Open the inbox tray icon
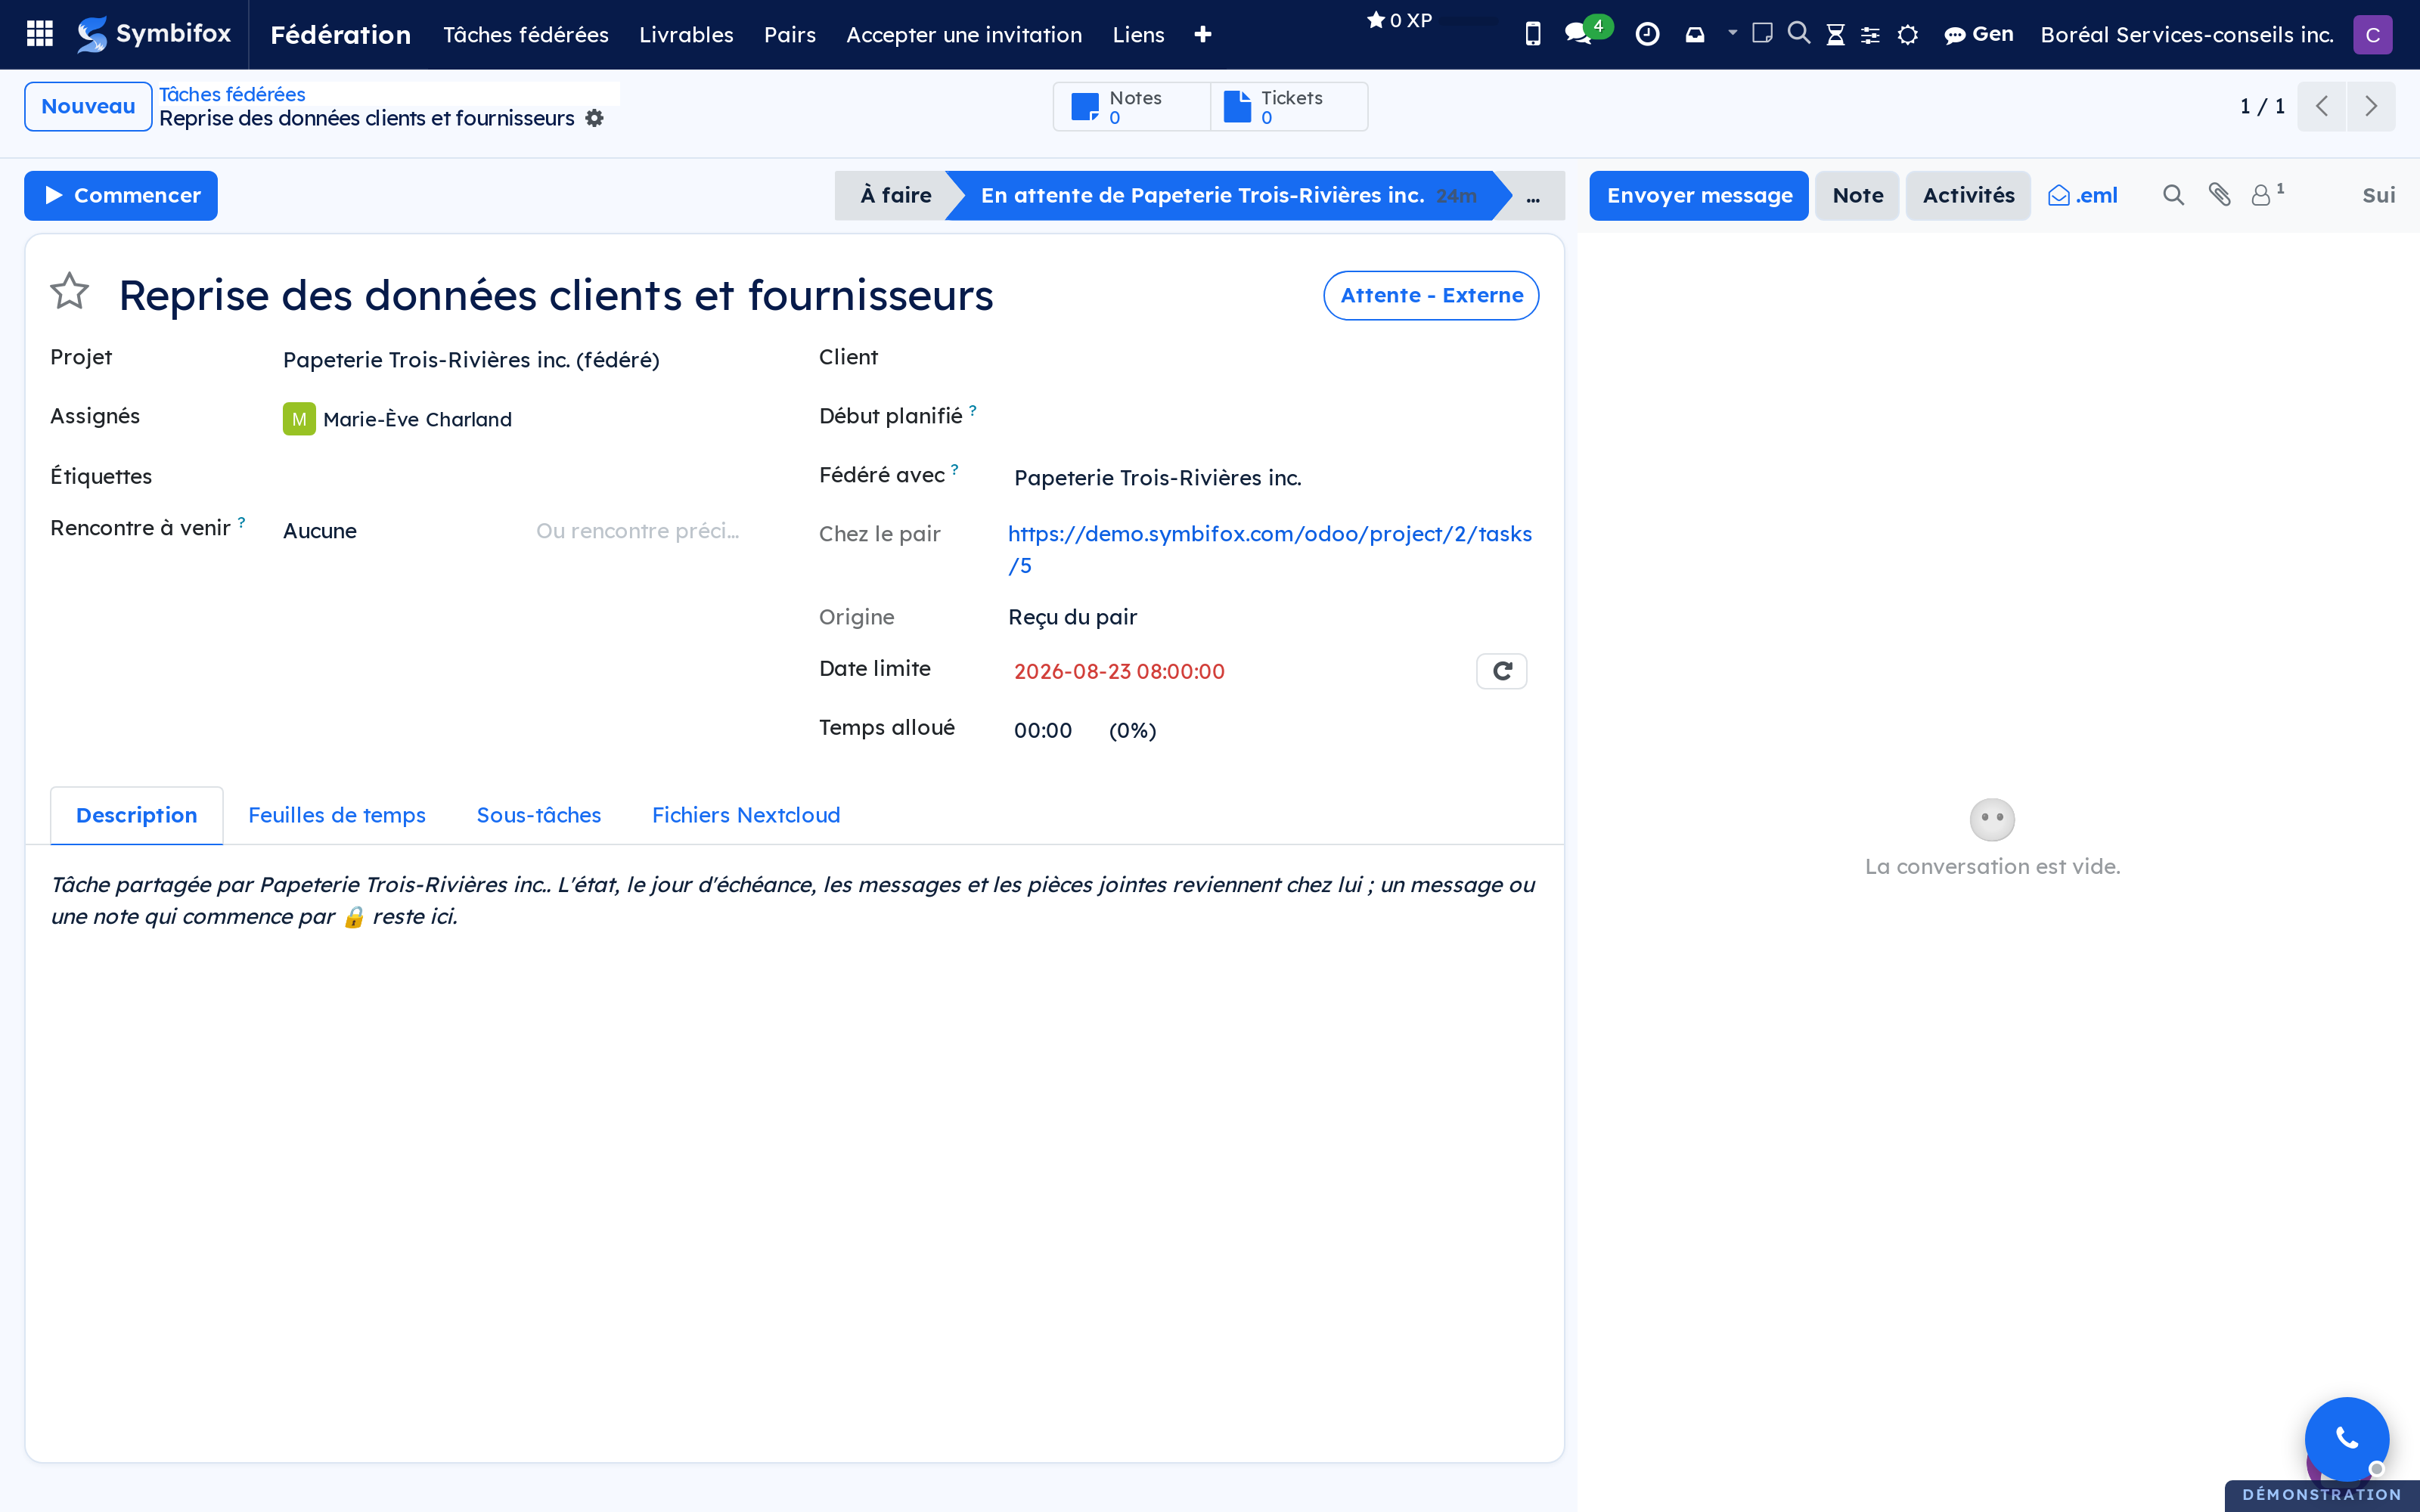This screenshot has width=2420, height=1512. 1695,35
